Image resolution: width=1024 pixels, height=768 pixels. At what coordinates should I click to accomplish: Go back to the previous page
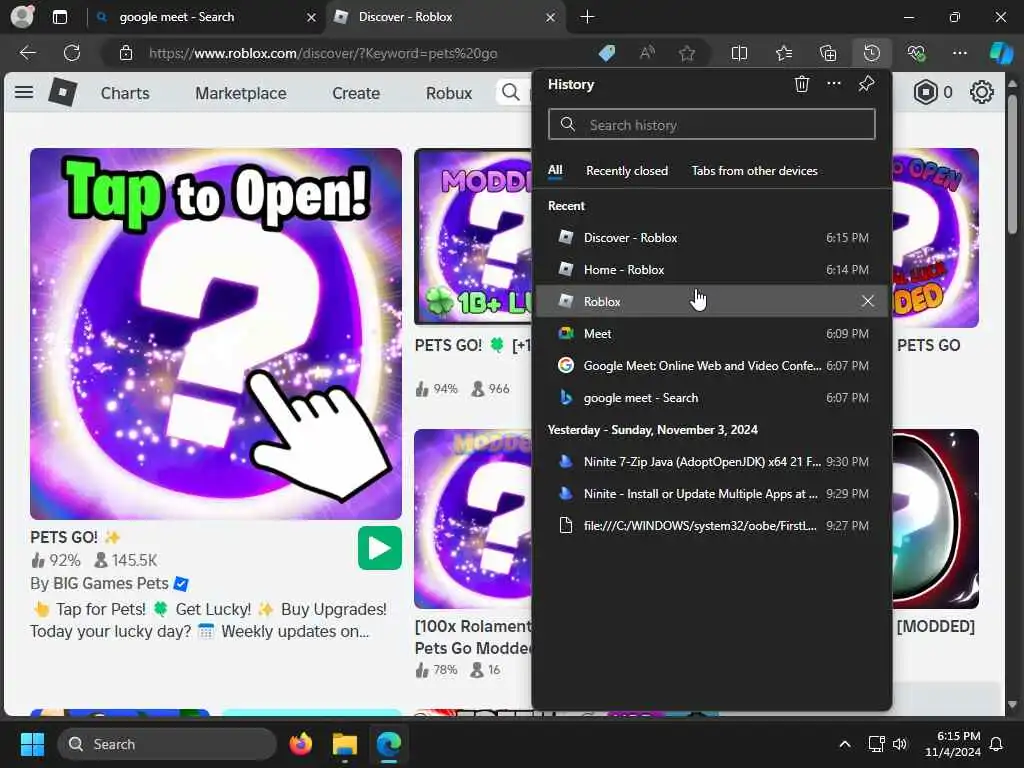[x=27, y=53]
